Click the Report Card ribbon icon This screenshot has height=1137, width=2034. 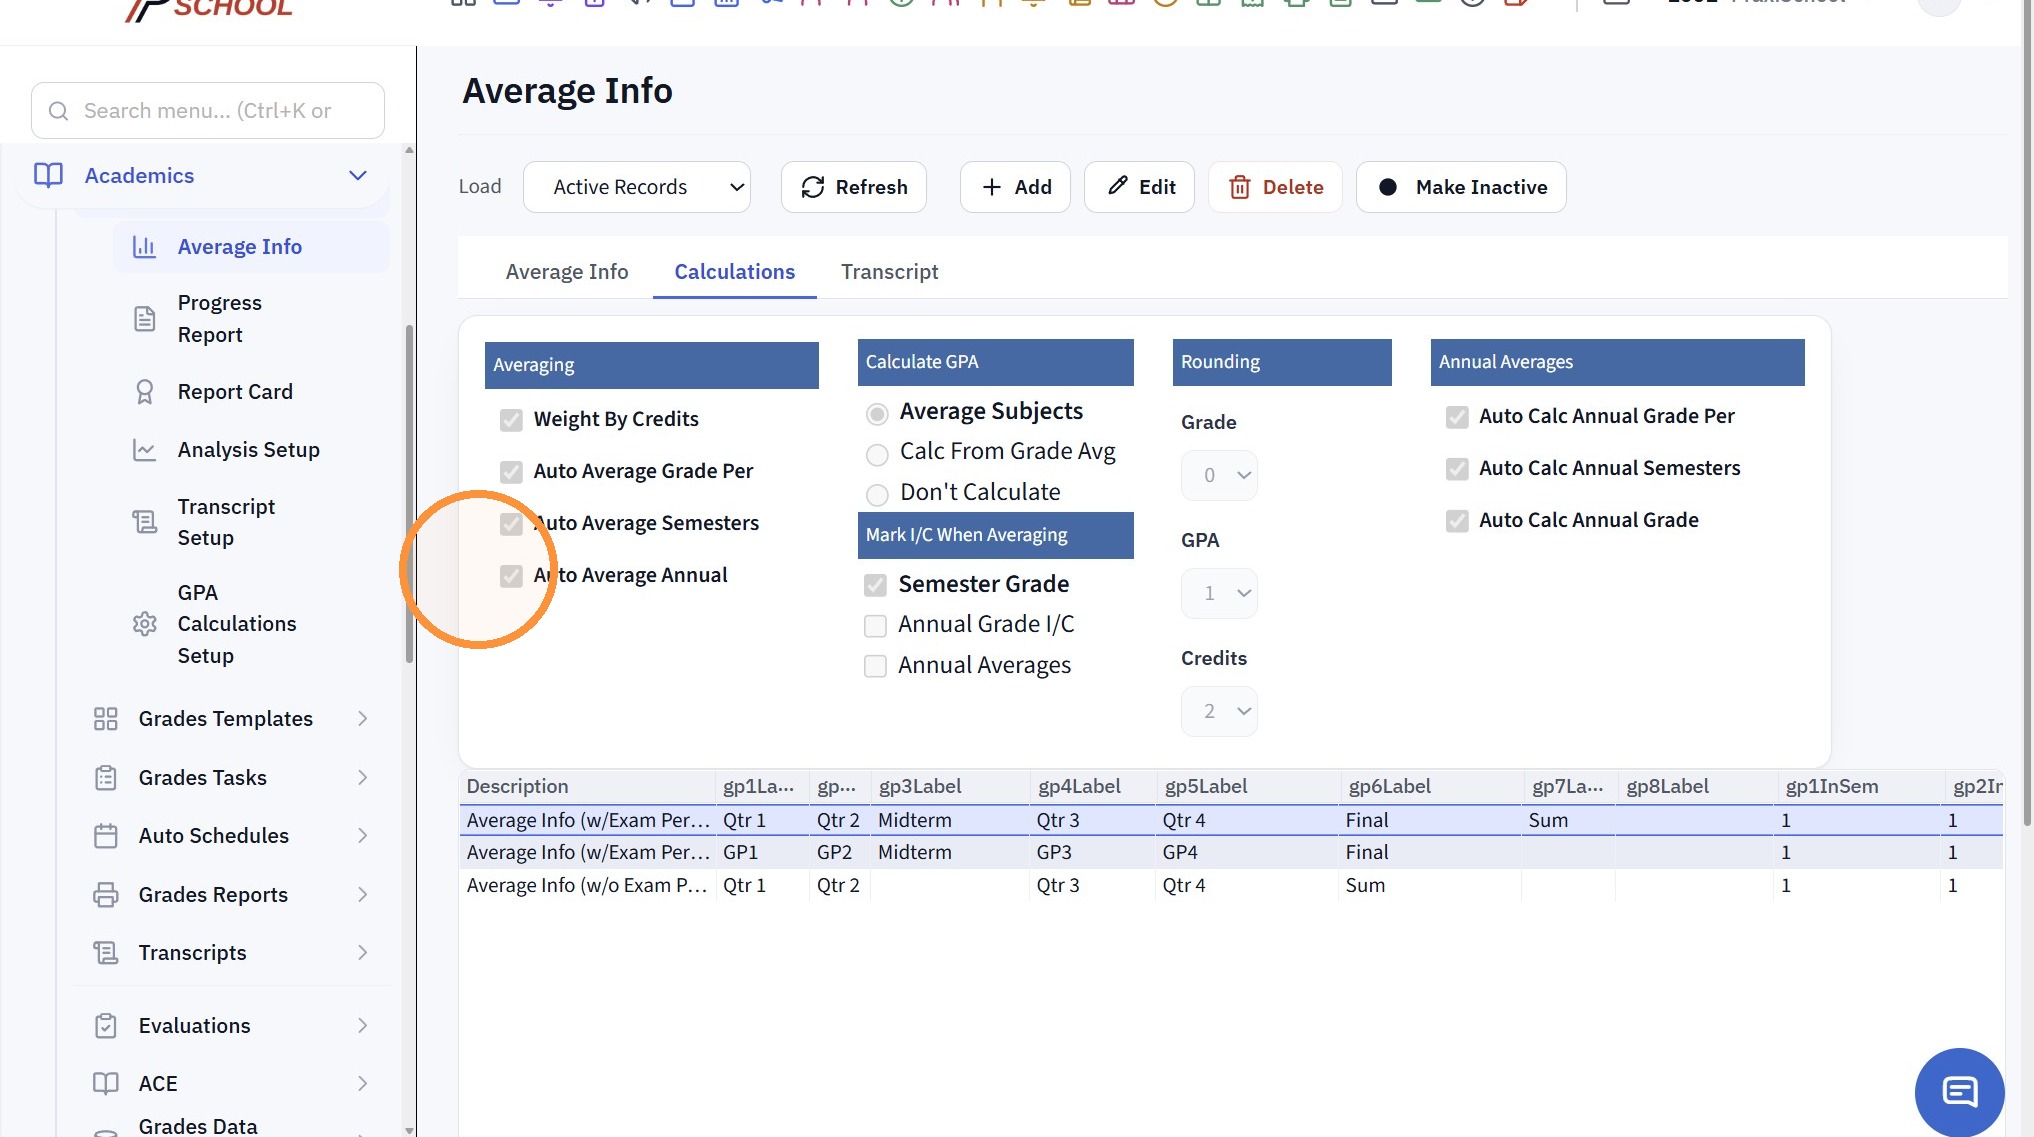[145, 392]
